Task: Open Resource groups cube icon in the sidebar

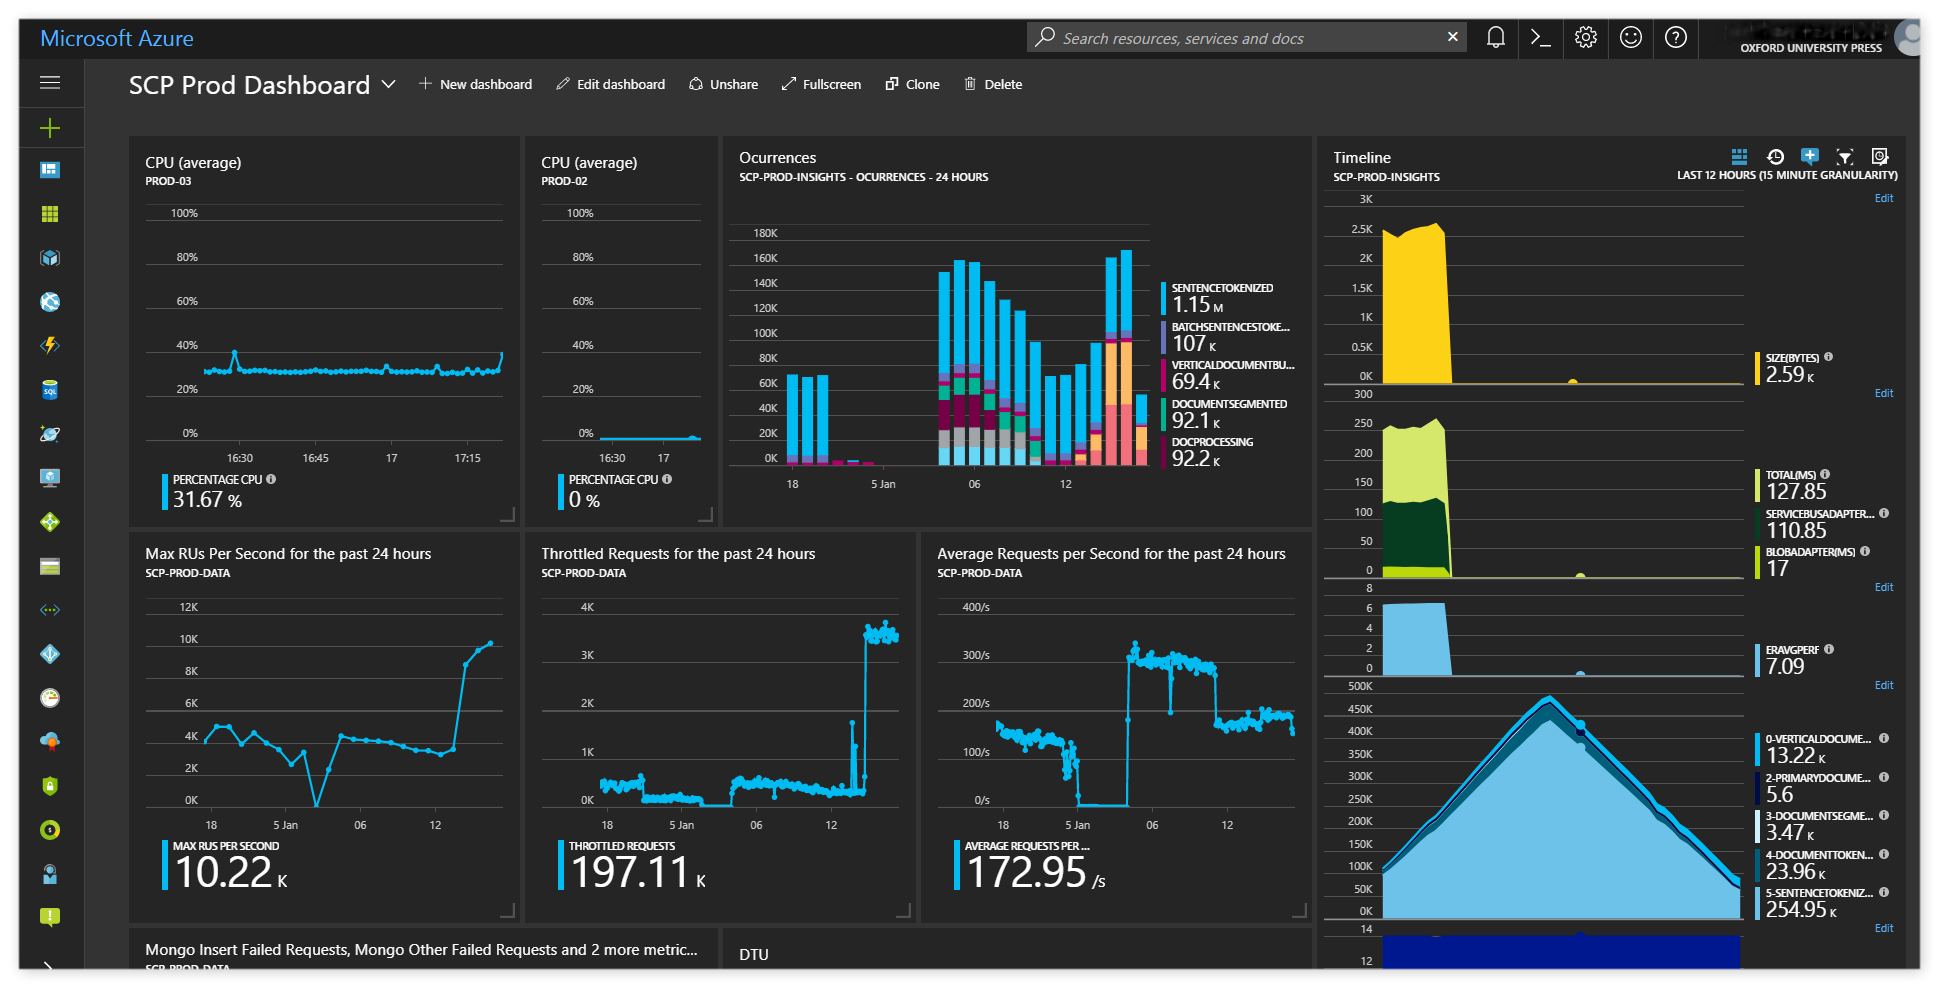Action: pos(50,258)
